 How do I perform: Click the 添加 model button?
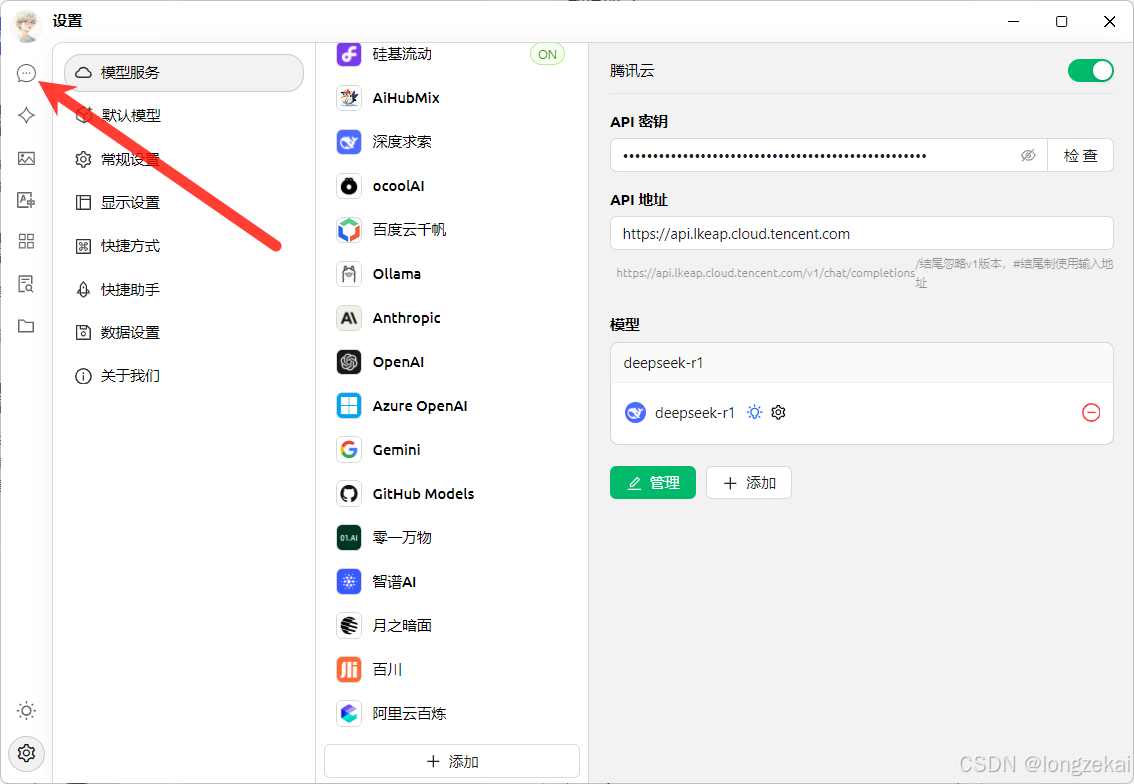749,482
